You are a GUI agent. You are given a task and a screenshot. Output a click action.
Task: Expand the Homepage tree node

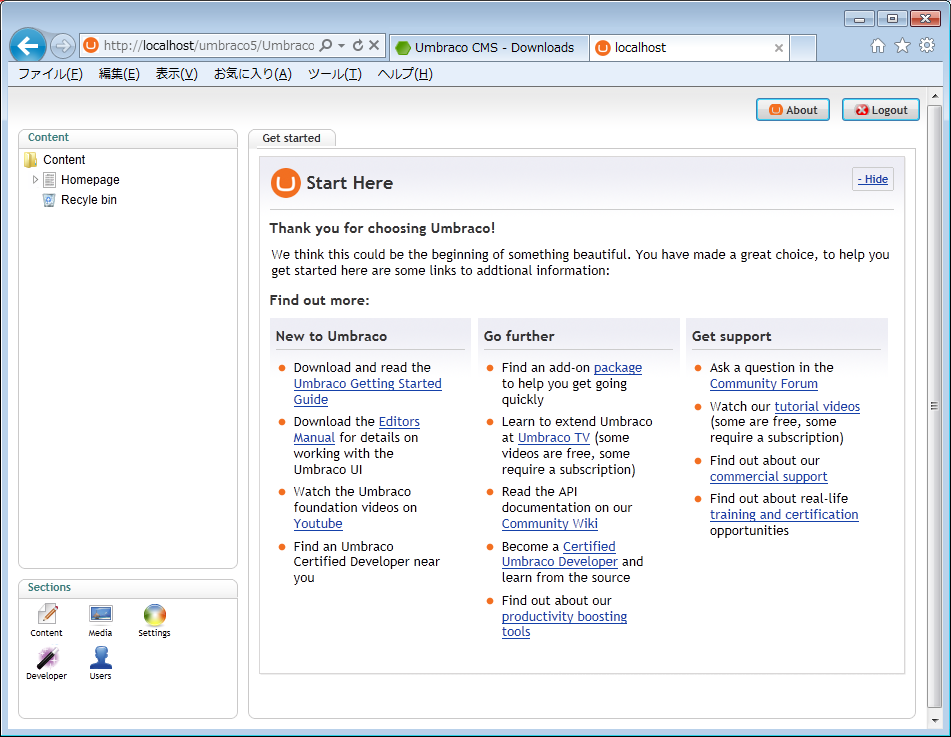tap(36, 180)
